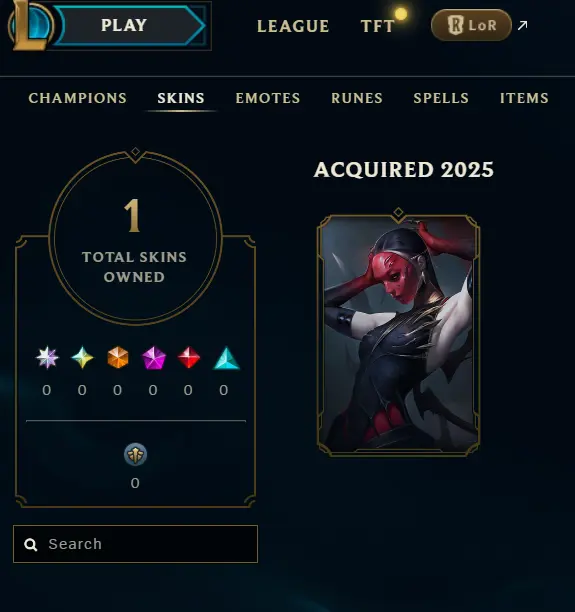
Task: Click the League of Legends logo icon
Action: click(x=30, y=25)
